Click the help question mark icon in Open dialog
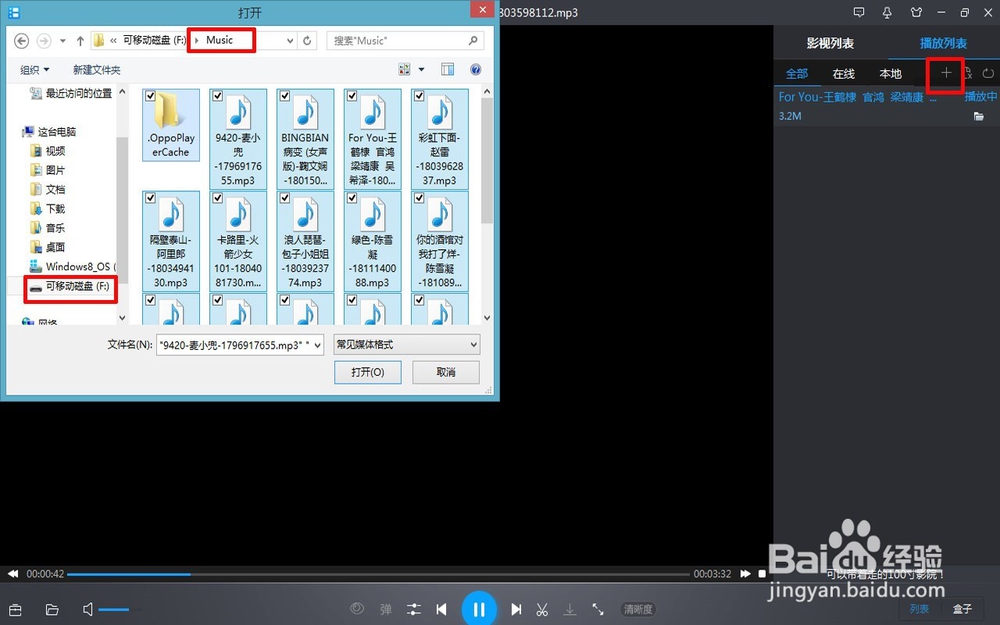The width and height of the screenshot is (1000, 625). 476,70
